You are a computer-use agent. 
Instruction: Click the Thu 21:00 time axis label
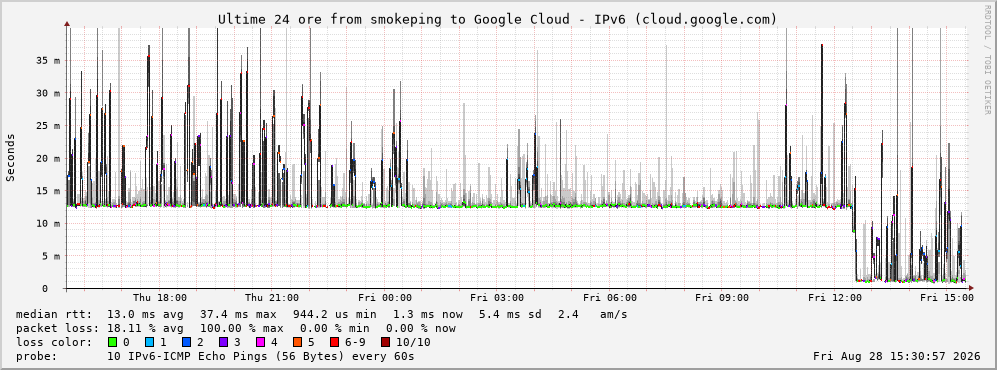coord(272,298)
